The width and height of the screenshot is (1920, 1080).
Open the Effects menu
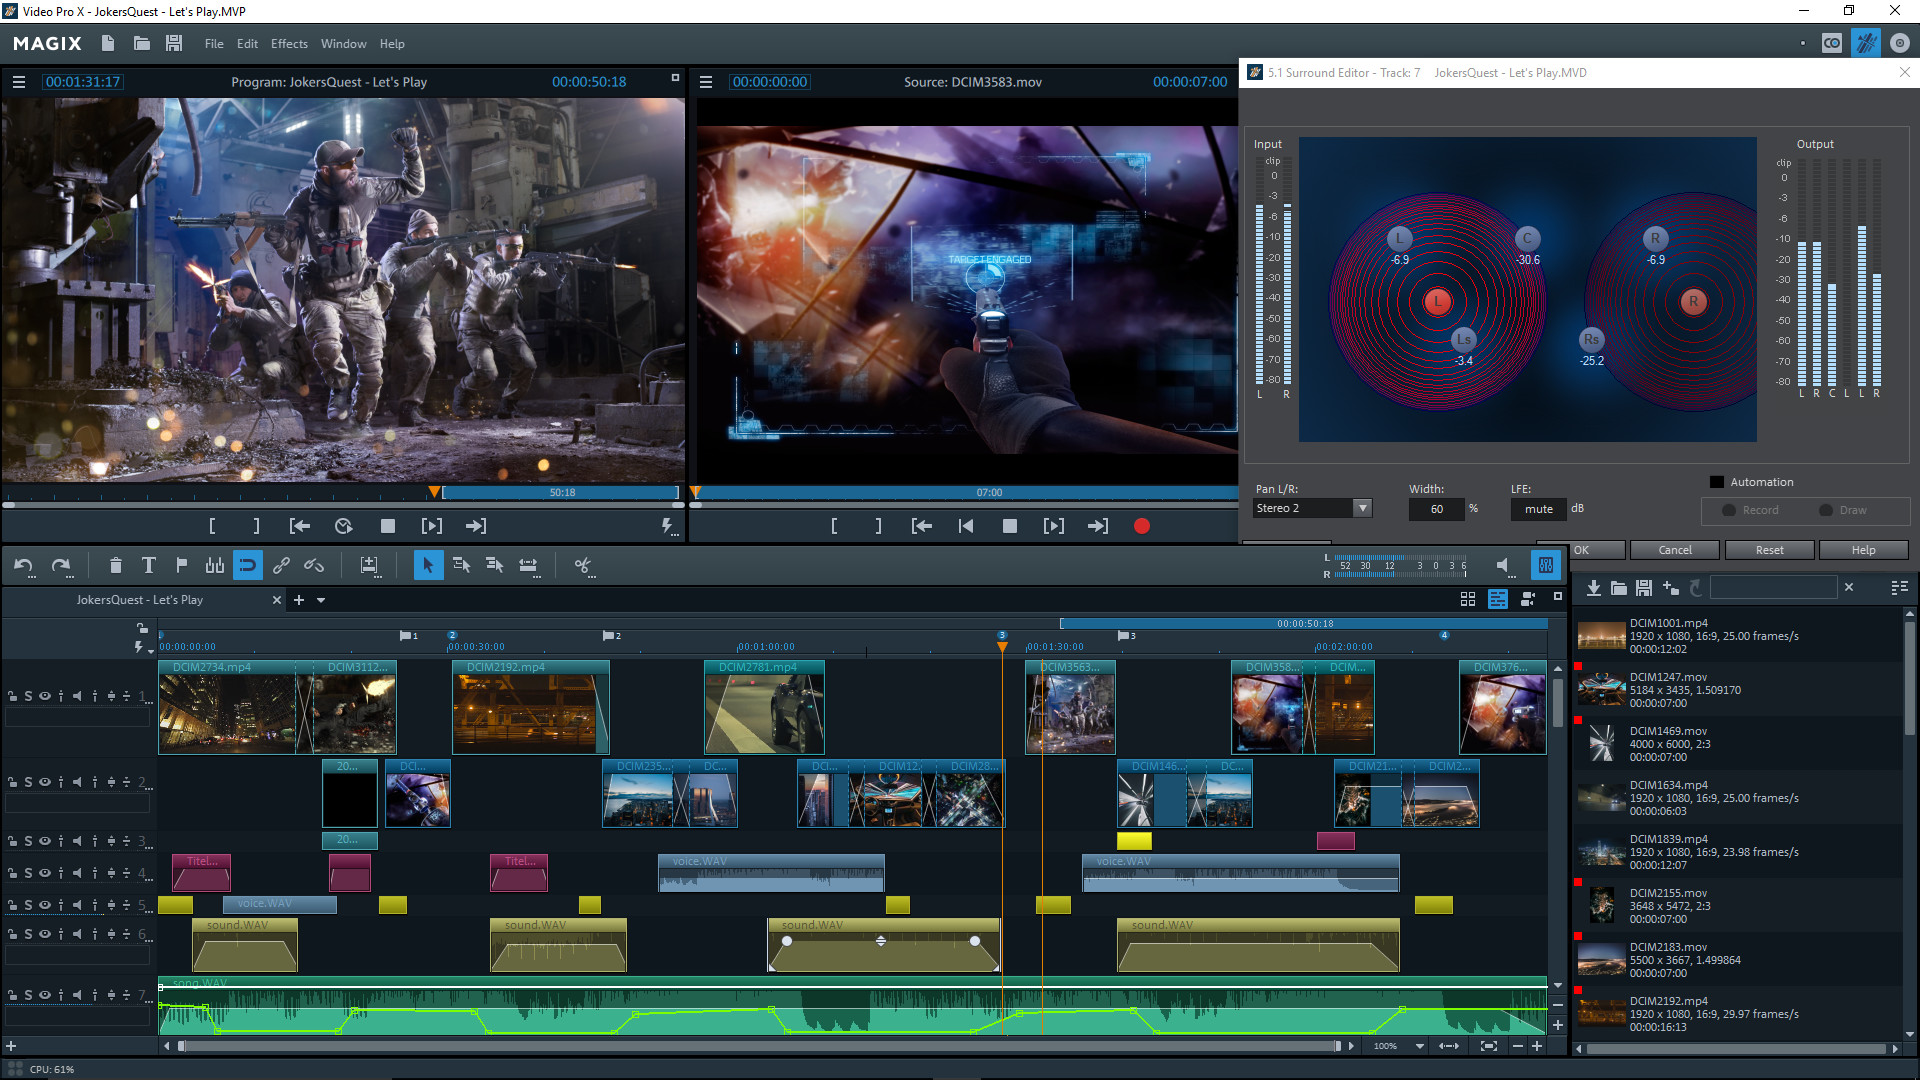point(289,43)
